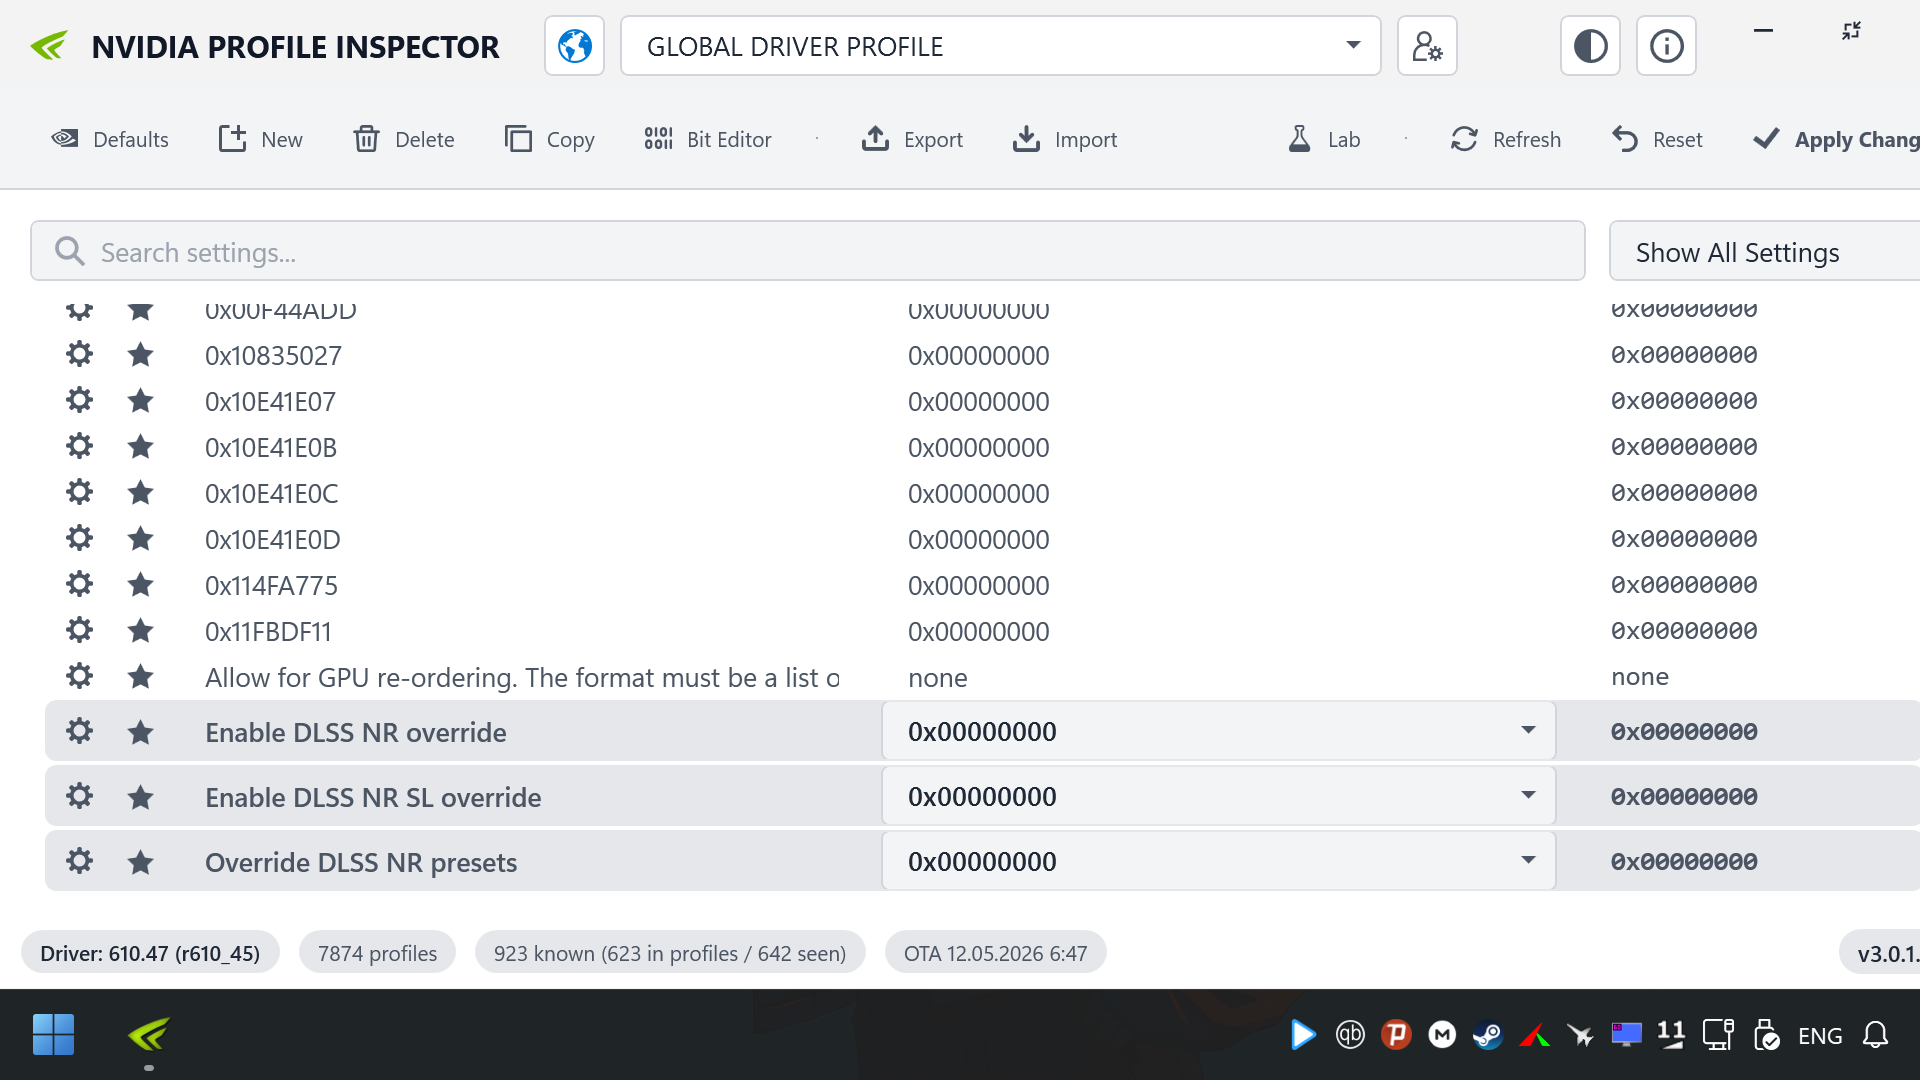Refresh the settings list
Viewport: 1920px width, 1080px height.
pos(1506,139)
